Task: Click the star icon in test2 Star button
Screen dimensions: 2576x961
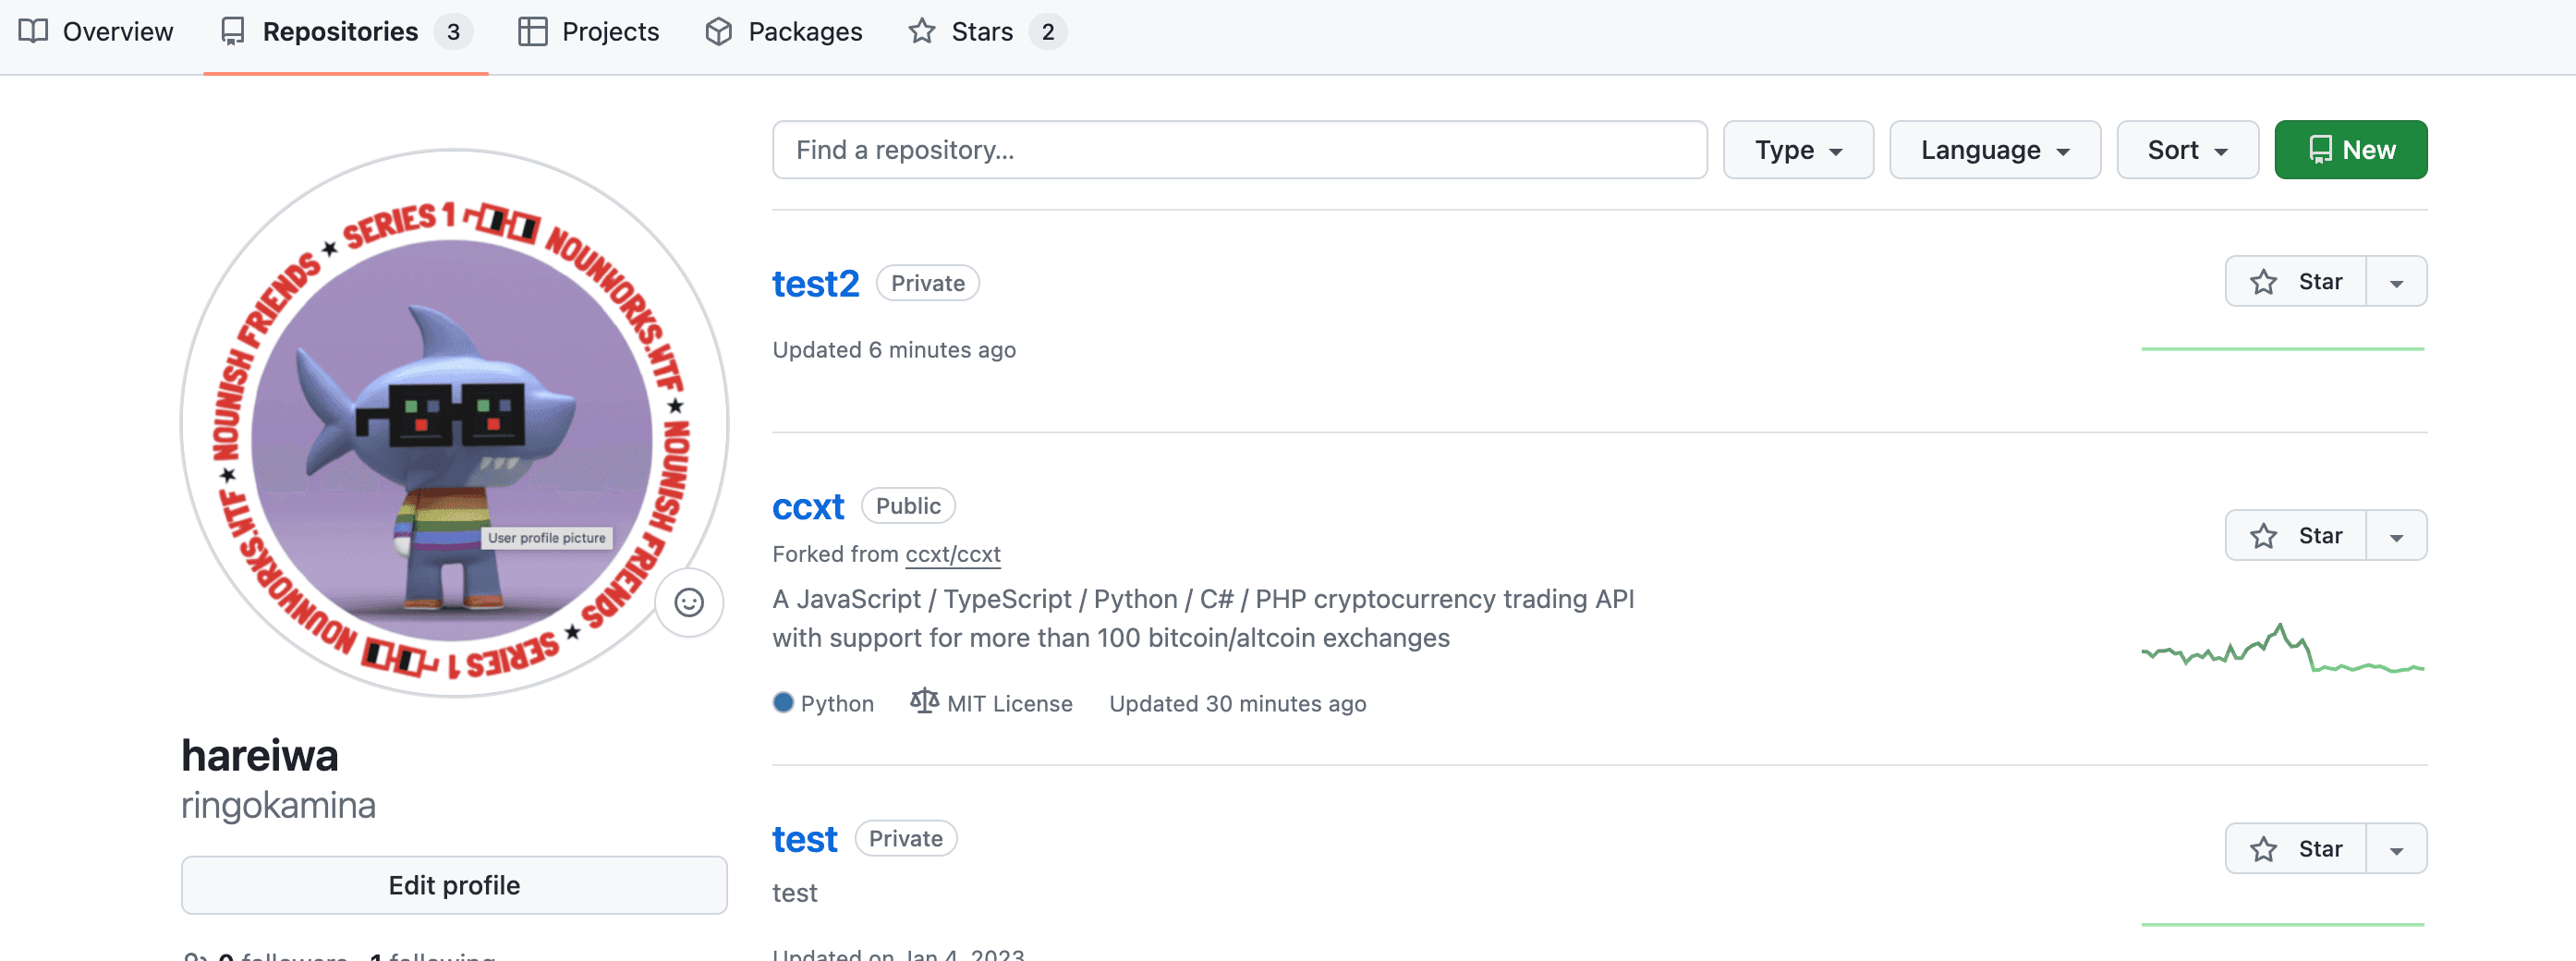Action: (2263, 282)
